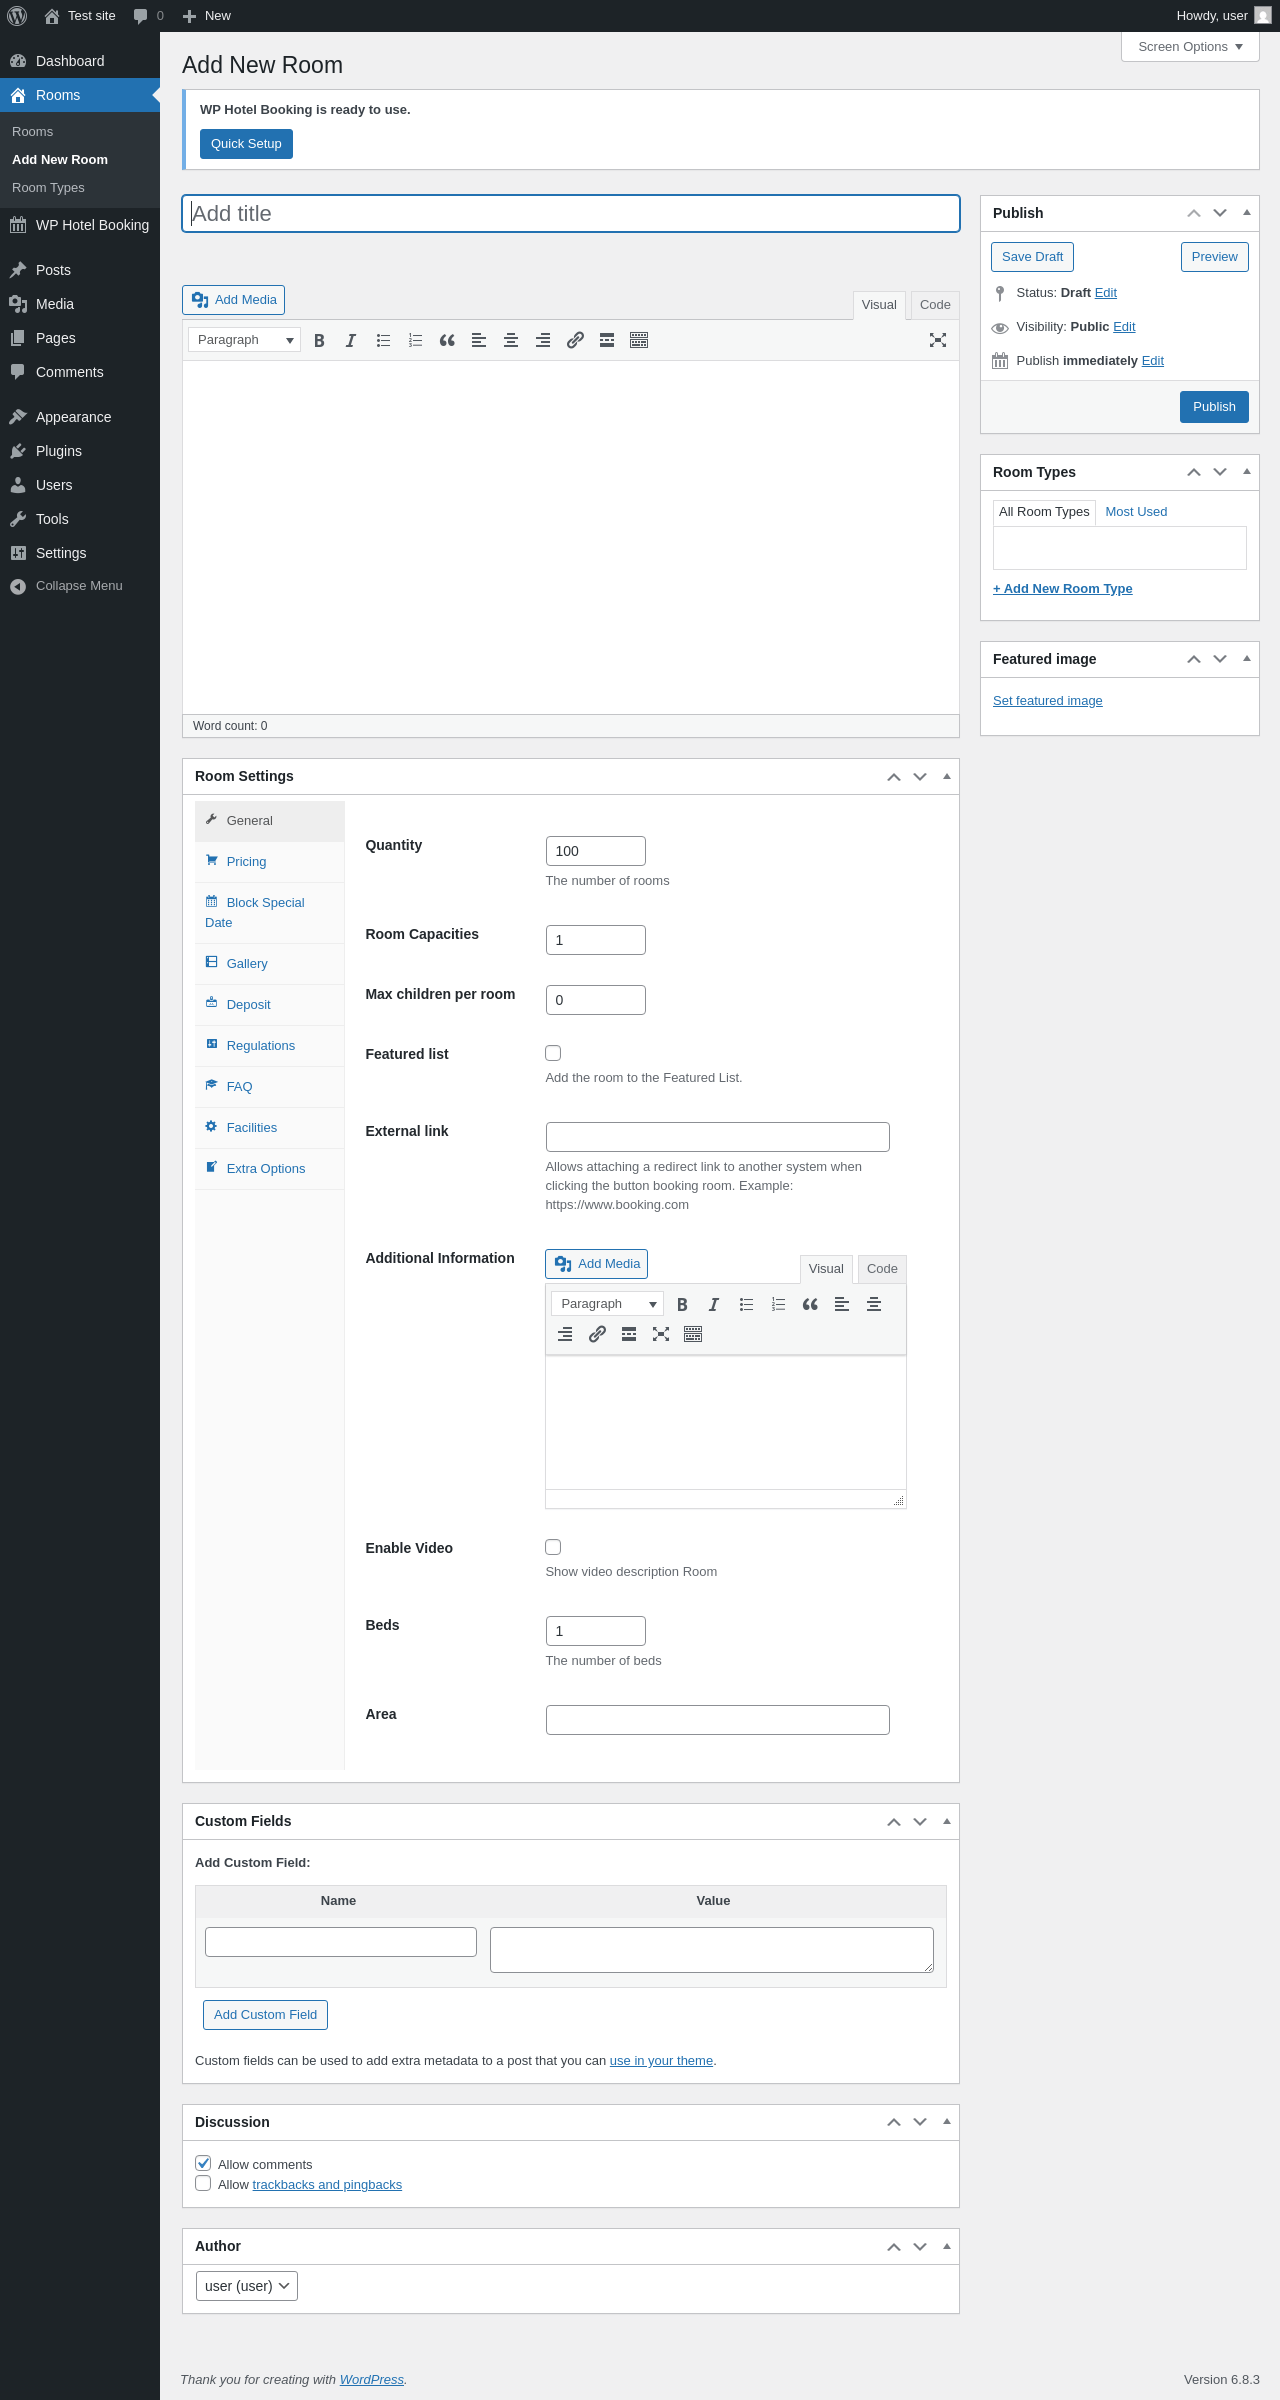Click the Publish button
The width and height of the screenshot is (1280, 2400).
tap(1213, 407)
